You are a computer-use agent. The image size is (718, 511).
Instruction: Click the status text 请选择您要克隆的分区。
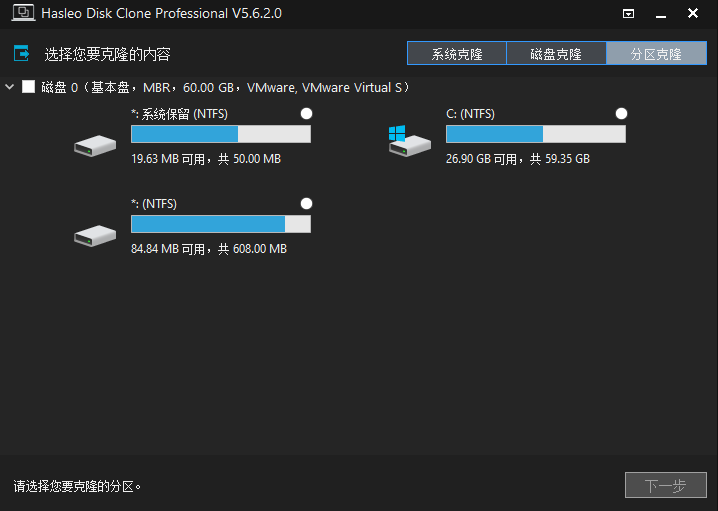click(x=77, y=486)
